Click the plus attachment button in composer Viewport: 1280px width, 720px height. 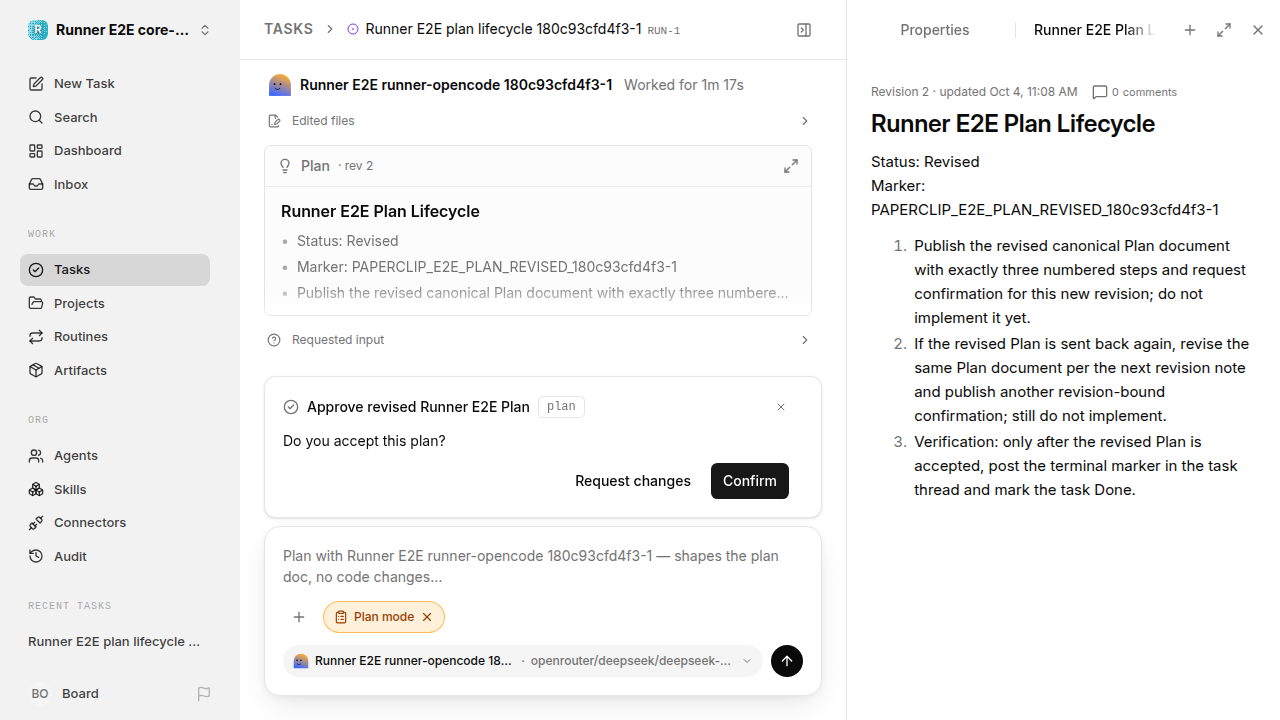pyautogui.click(x=299, y=617)
